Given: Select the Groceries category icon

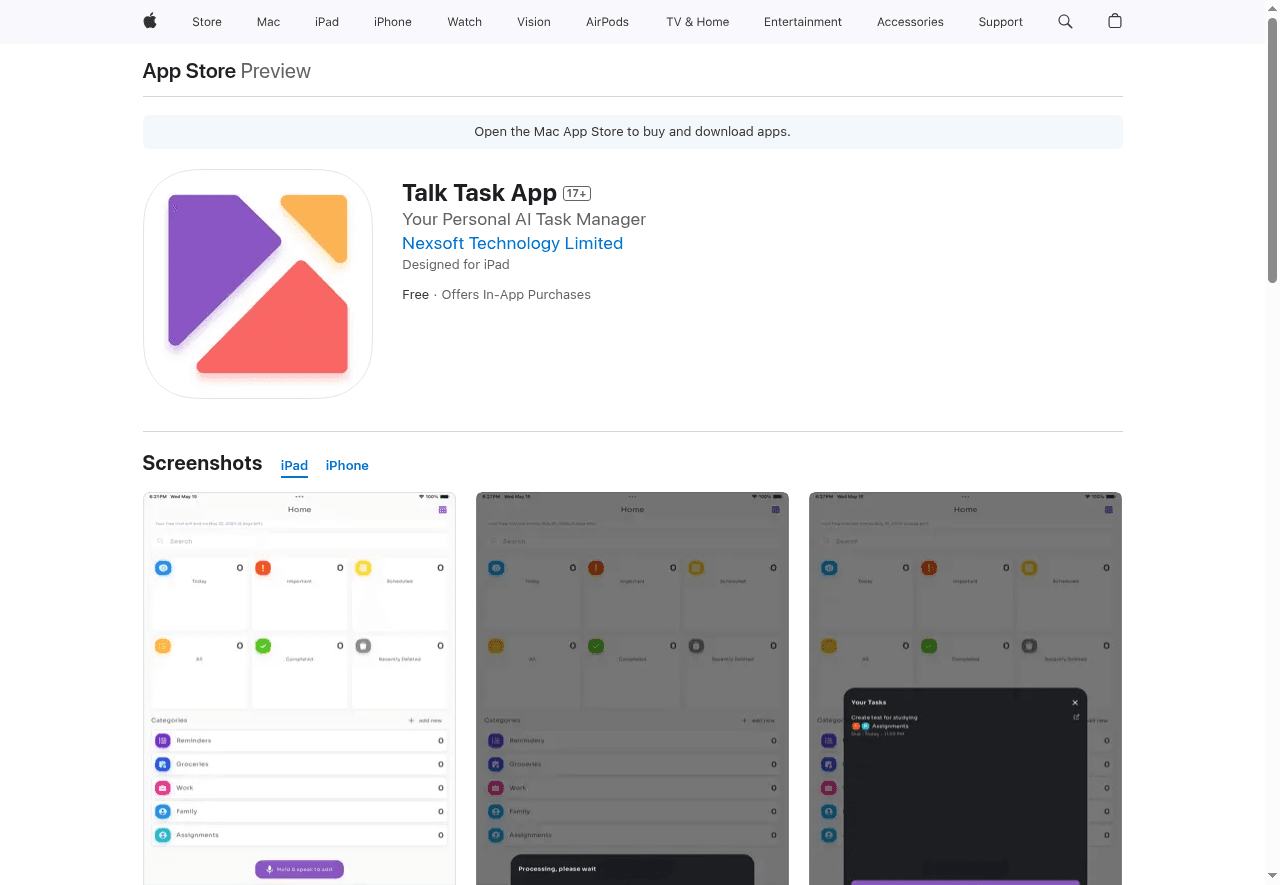Looking at the screenshot, I should pos(164,763).
